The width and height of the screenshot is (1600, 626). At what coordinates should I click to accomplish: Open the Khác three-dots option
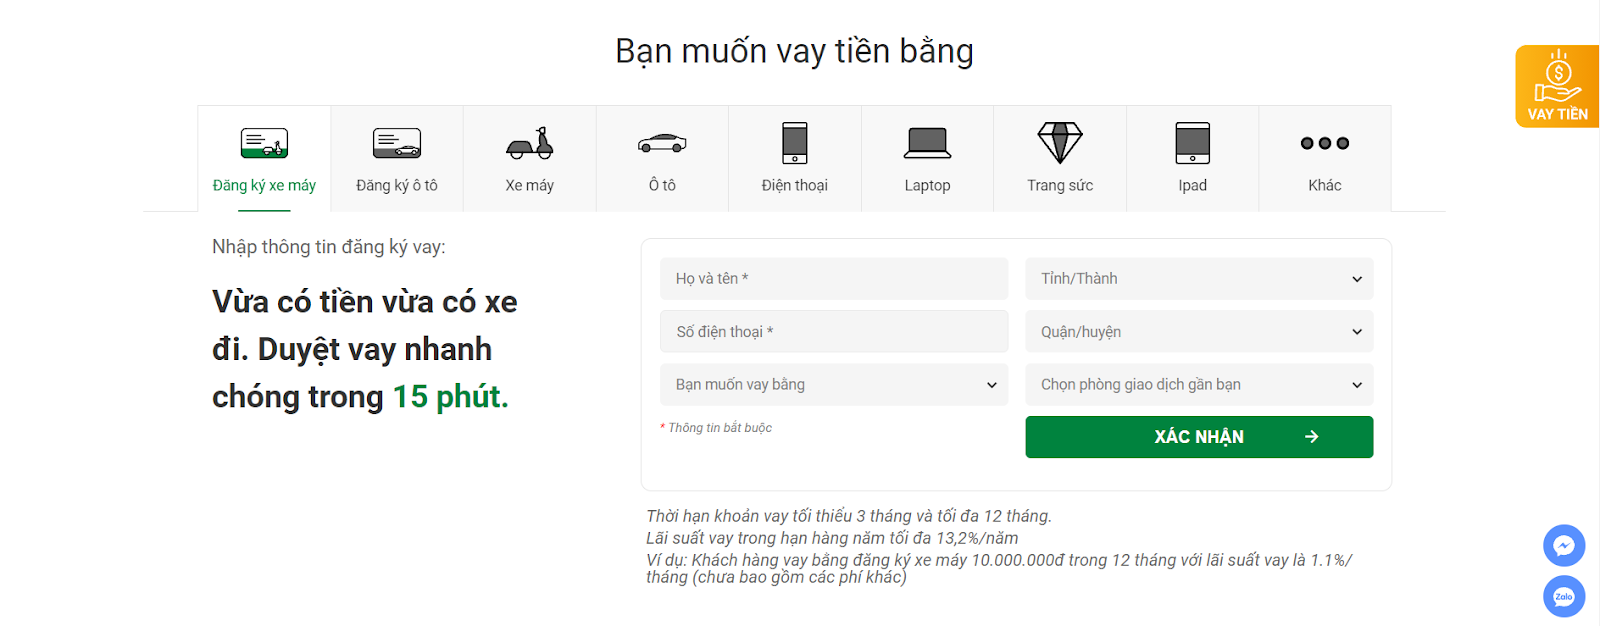pyautogui.click(x=1325, y=143)
